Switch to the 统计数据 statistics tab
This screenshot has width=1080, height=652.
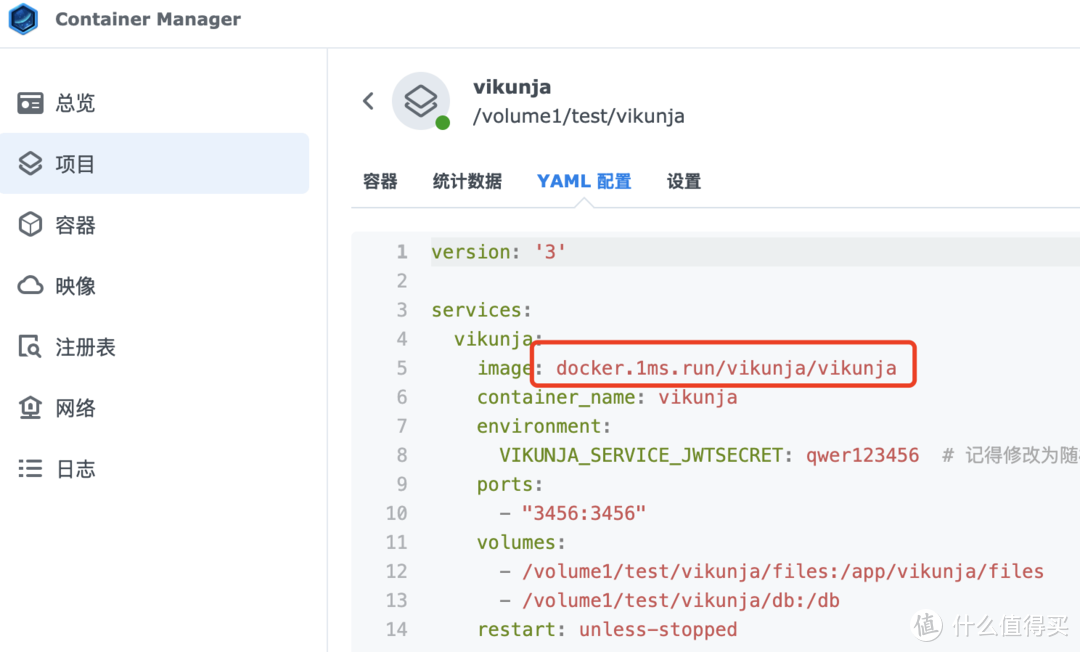(x=467, y=181)
